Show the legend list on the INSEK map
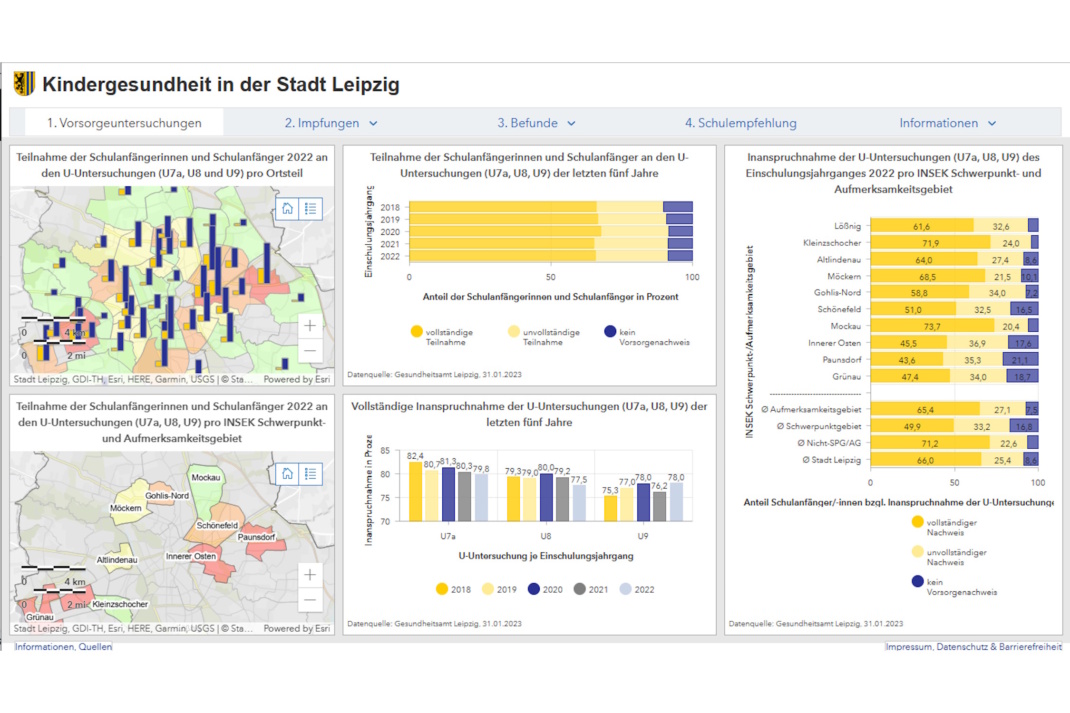1070x713 pixels. click(311, 473)
